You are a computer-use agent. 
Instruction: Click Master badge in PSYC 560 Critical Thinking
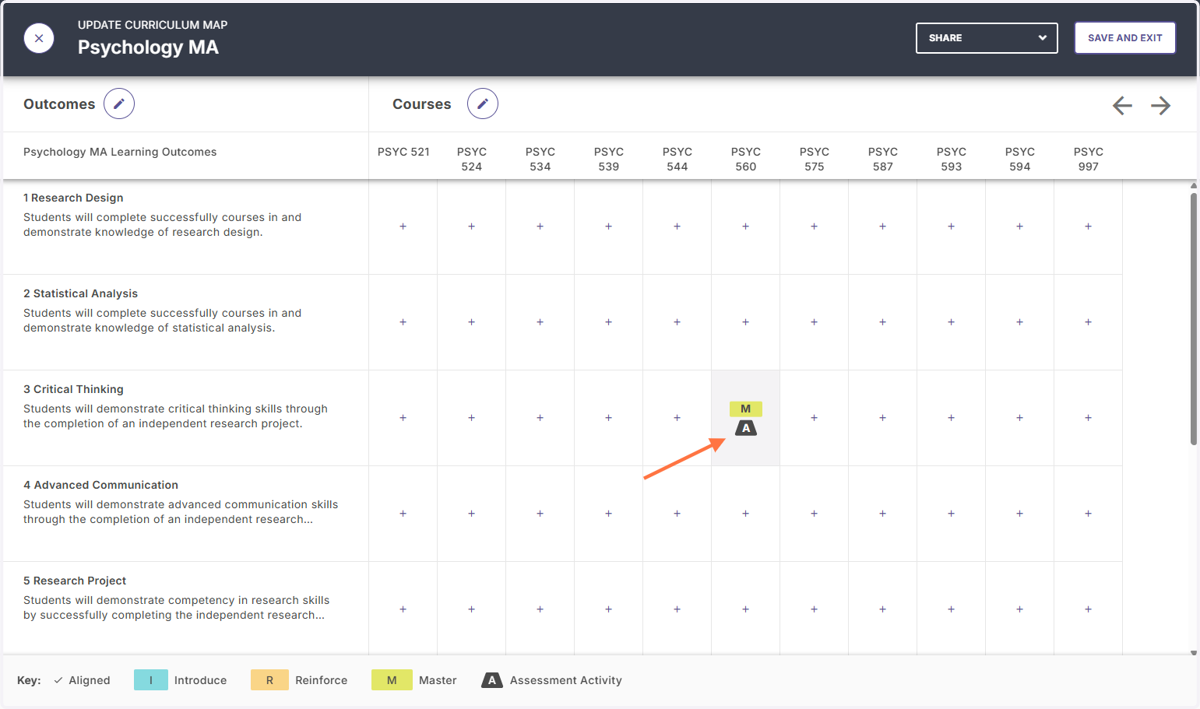point(746,408)
